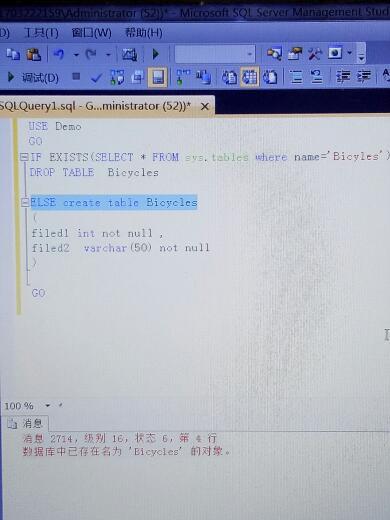Viewport: 390px width, 520px height.
Task: Click the Increase Indent icon
Action: pos(364,77)
